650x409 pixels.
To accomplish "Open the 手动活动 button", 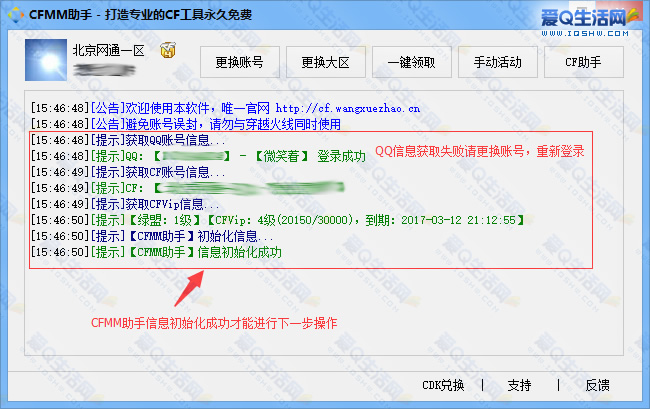I will click(x=497, y=62).
